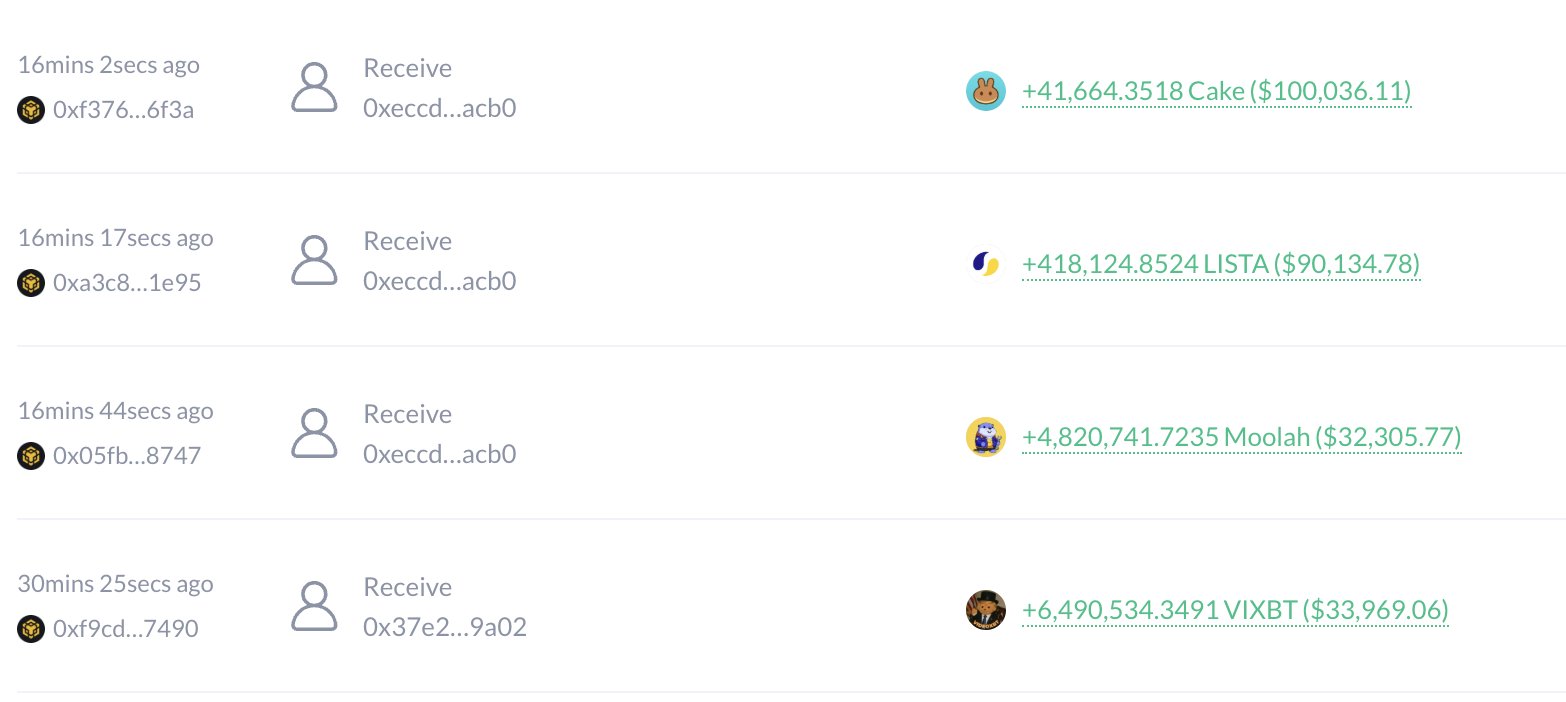Click sender address 0xeccd...acb0 in LISTA row

440,282
